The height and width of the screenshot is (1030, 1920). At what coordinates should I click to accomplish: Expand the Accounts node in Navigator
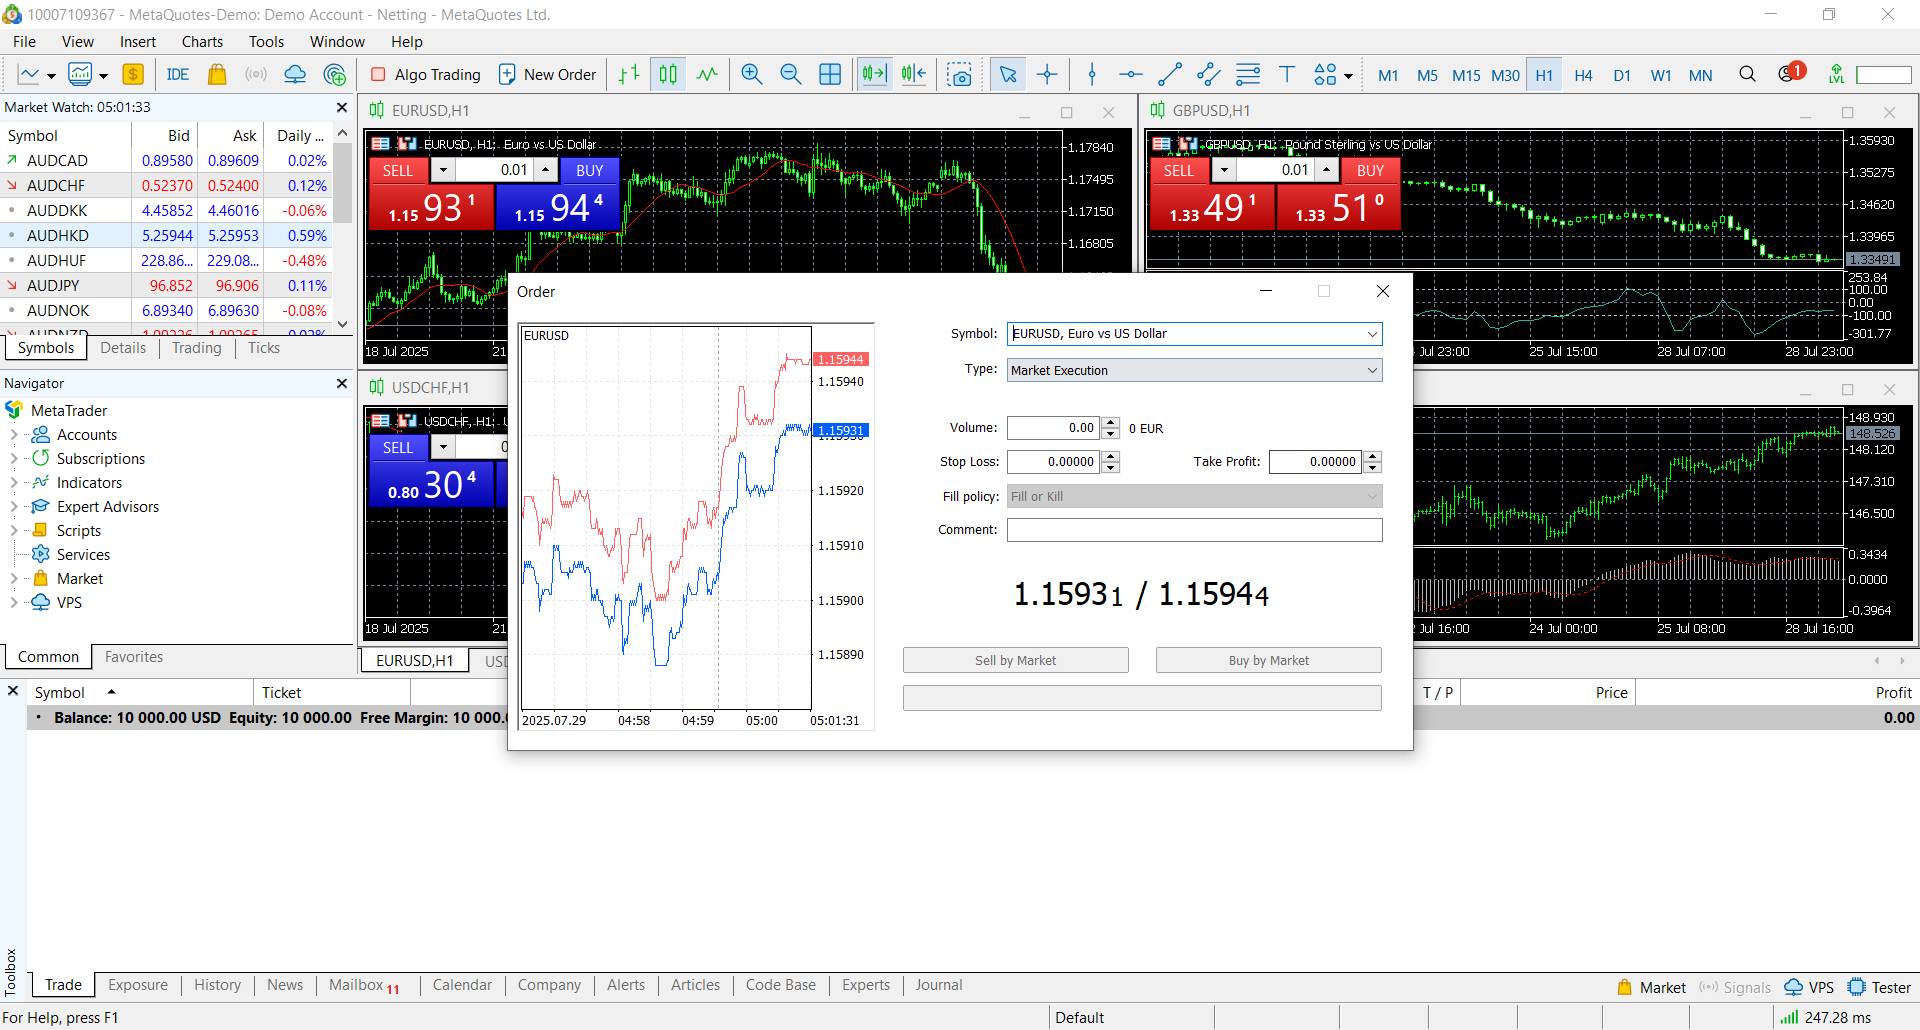(x=14, y=435)
